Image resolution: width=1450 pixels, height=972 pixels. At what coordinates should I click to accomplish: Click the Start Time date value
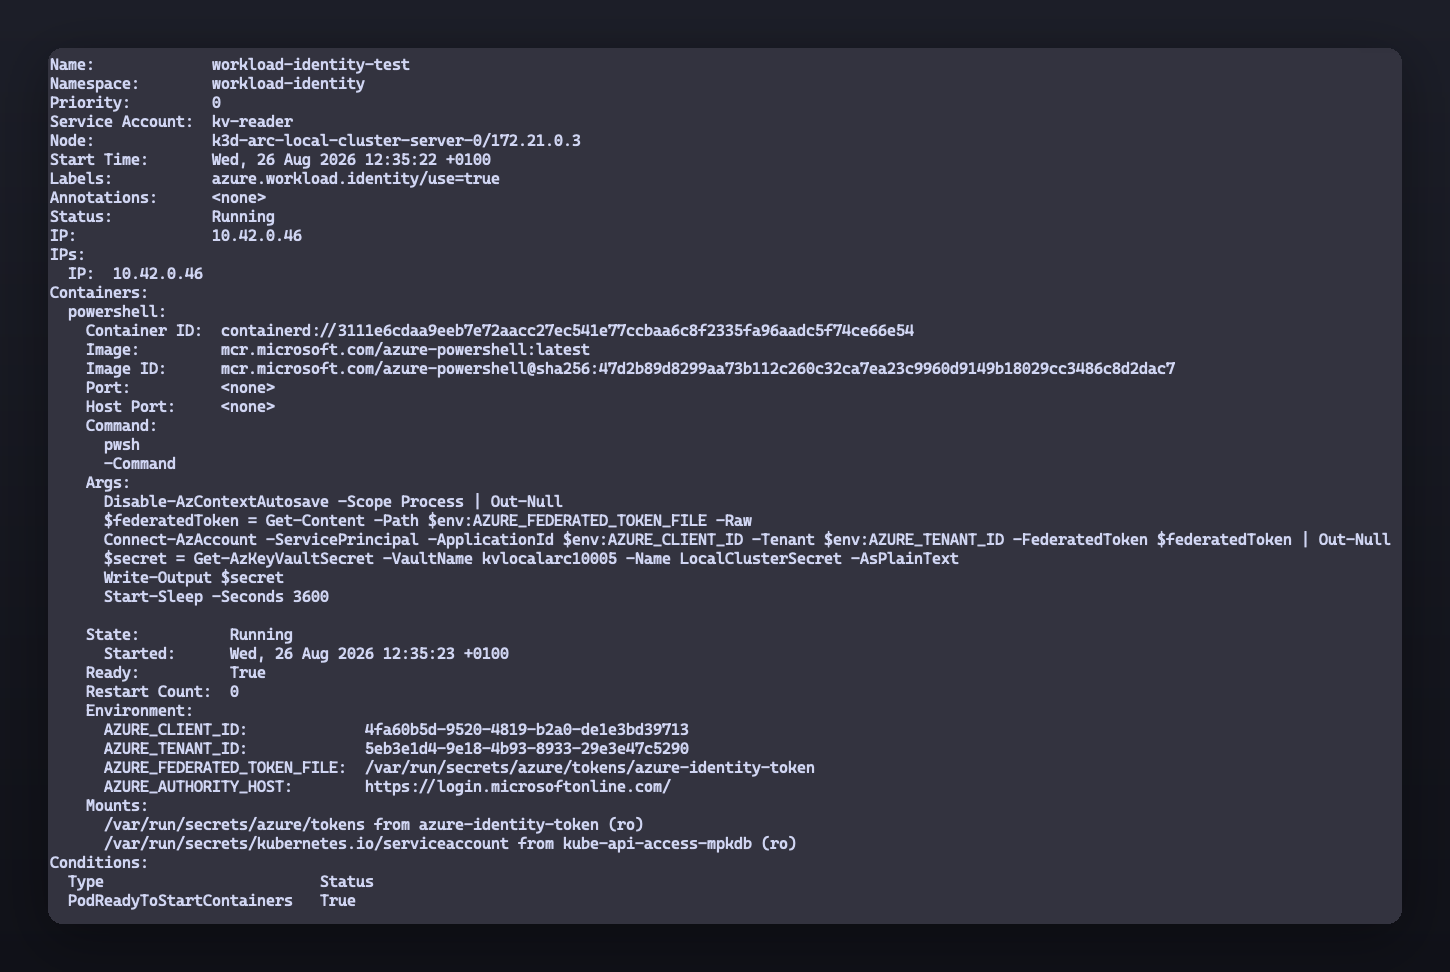(351, 160)
